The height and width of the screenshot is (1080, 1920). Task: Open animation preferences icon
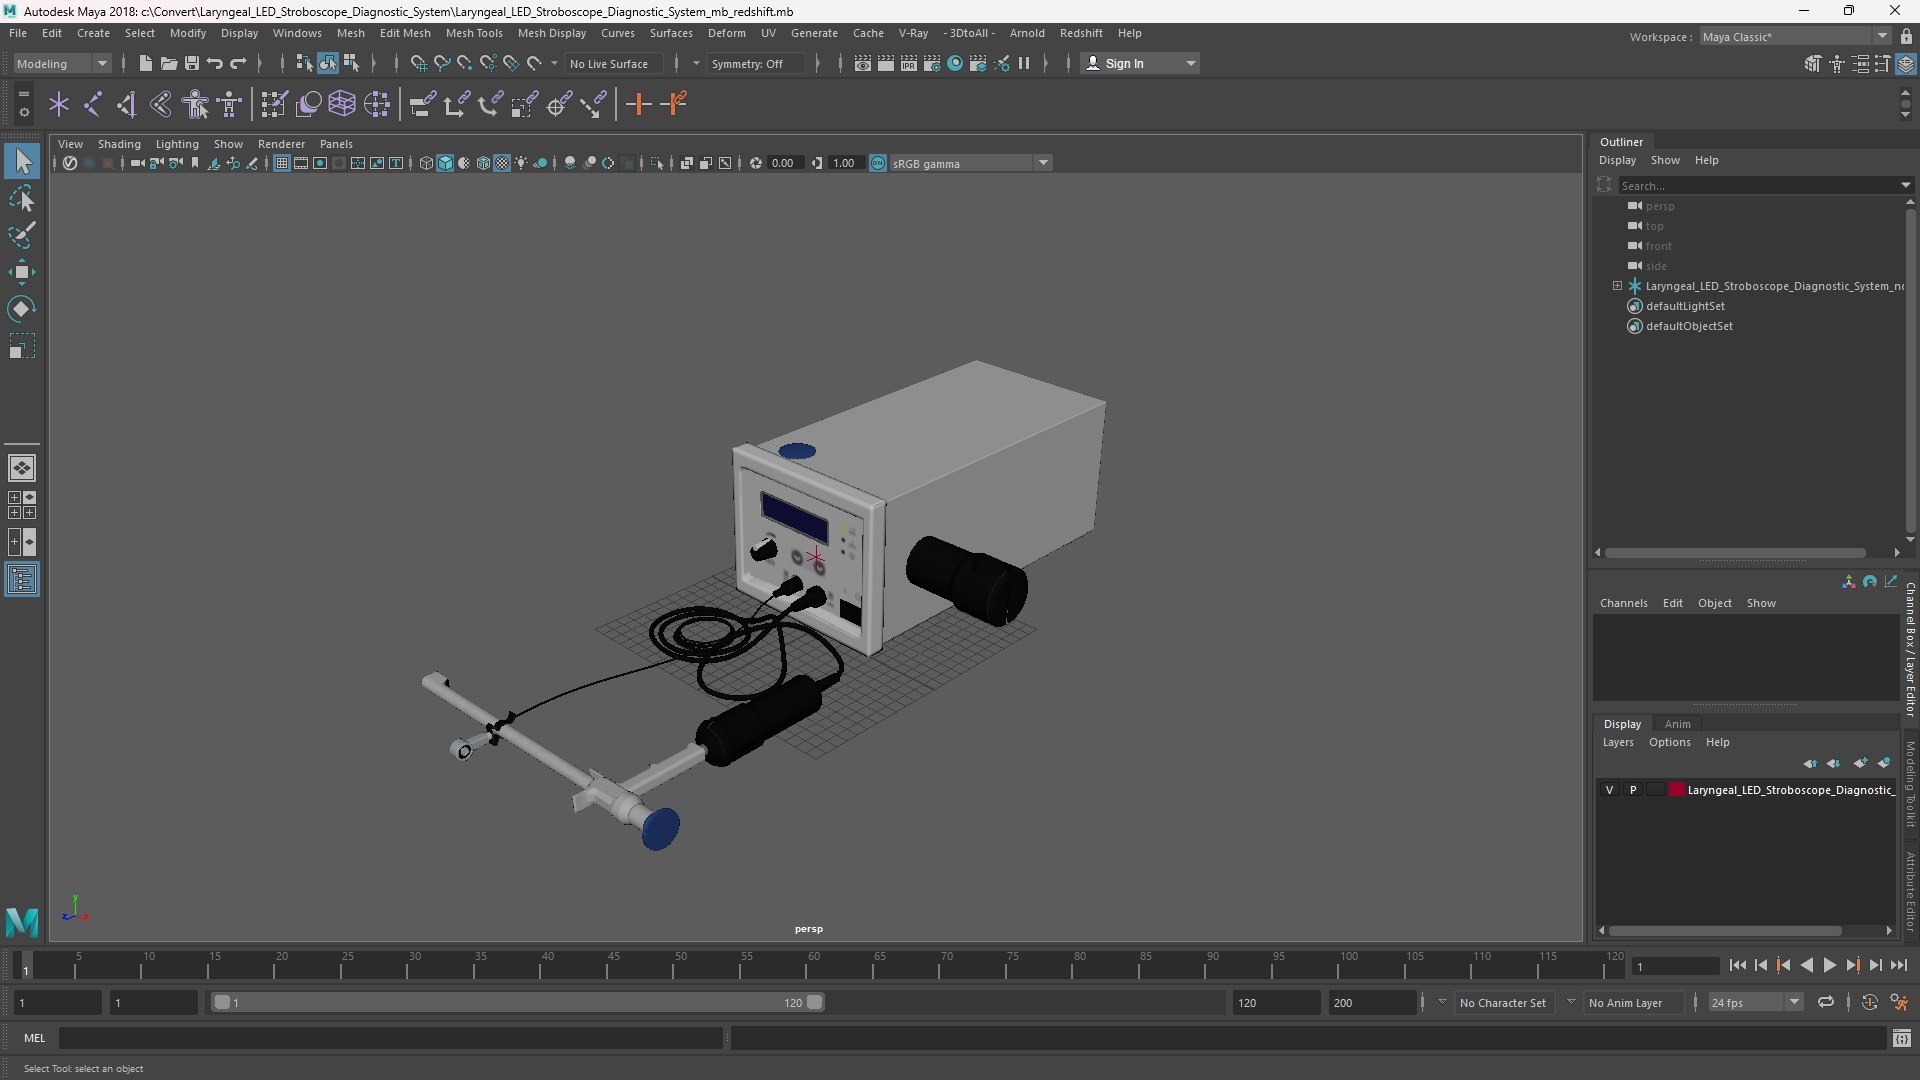click(1899, 1002)
